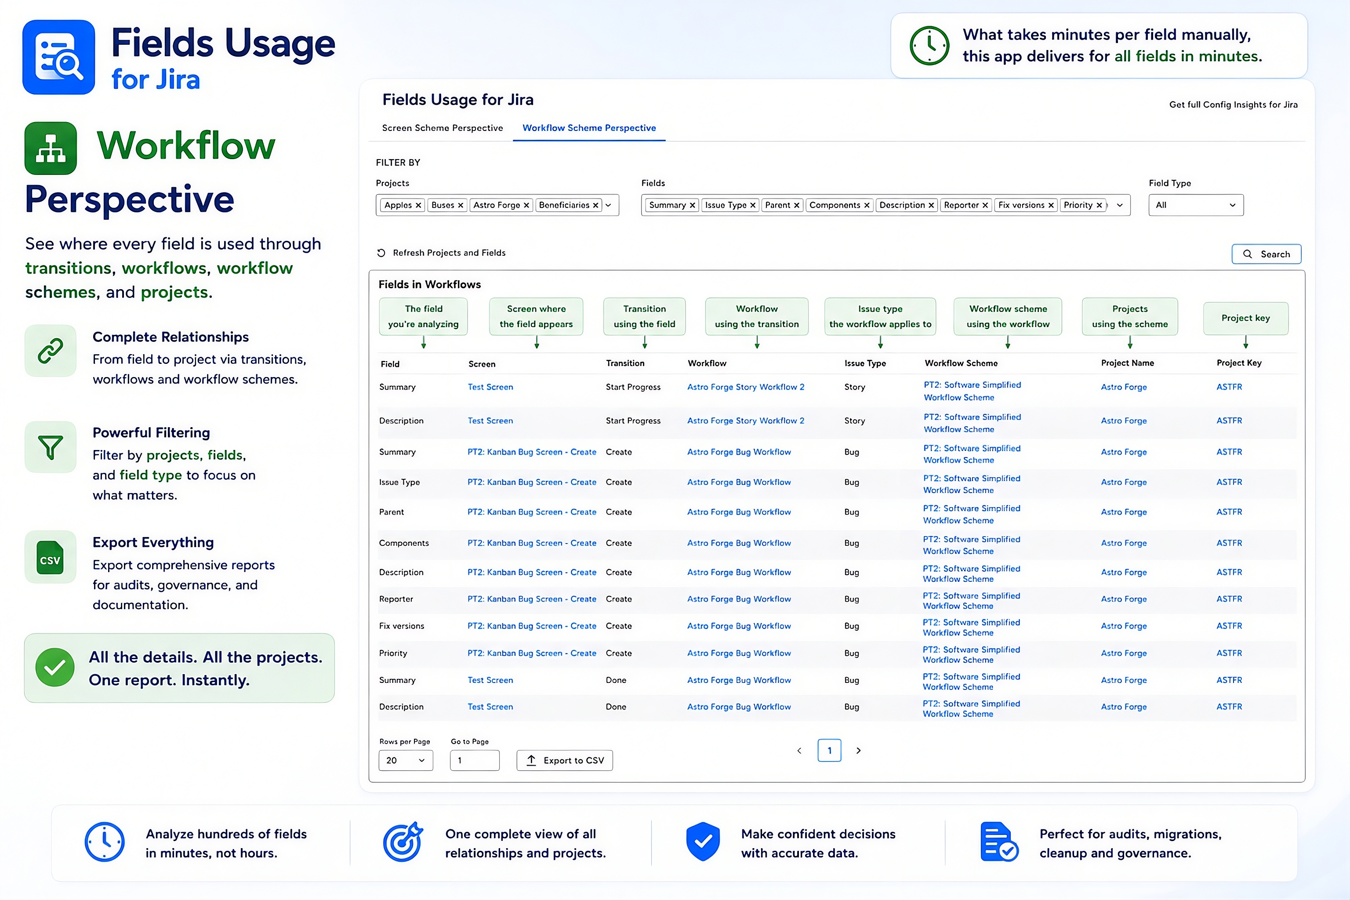This screenshot has width=1350, height=900.
Task: Click the blue target icon at bottom
Action: point(403,842)
